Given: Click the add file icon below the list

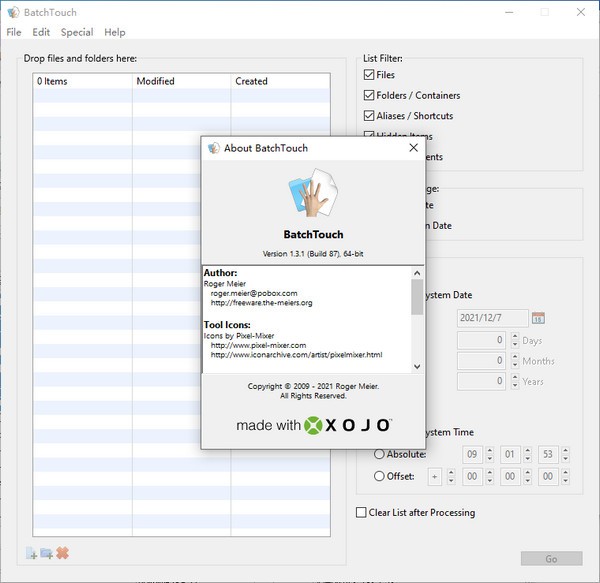Looking at the screenshot, I should click(x=32, y=553).
